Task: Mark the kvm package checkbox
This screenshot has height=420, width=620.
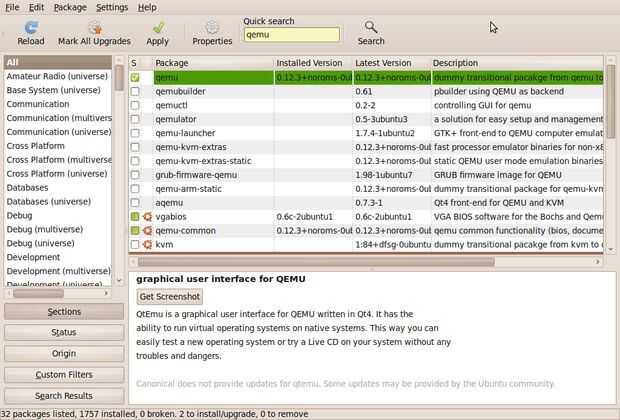Action: (135, 244)
